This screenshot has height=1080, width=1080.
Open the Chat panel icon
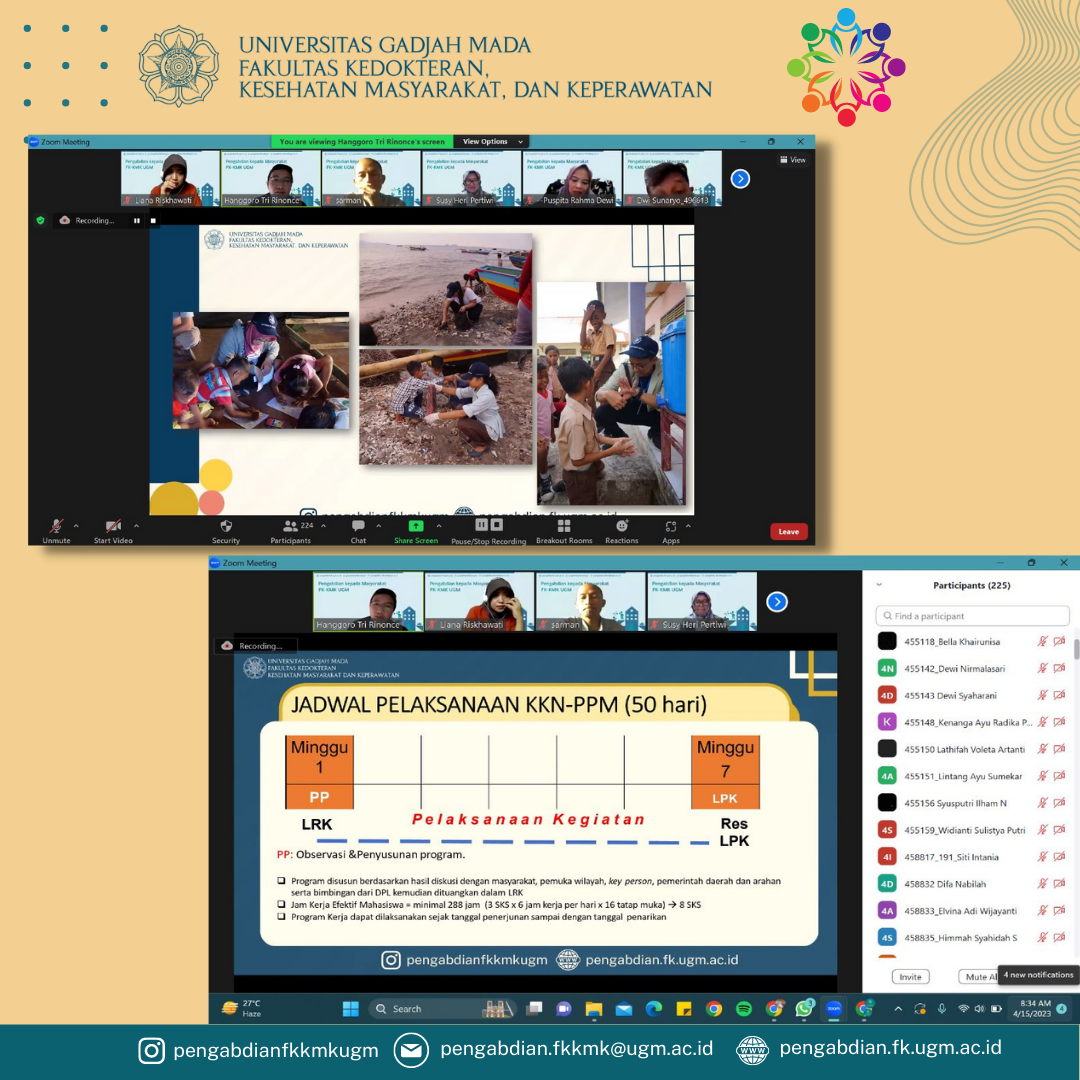[358, 526]
